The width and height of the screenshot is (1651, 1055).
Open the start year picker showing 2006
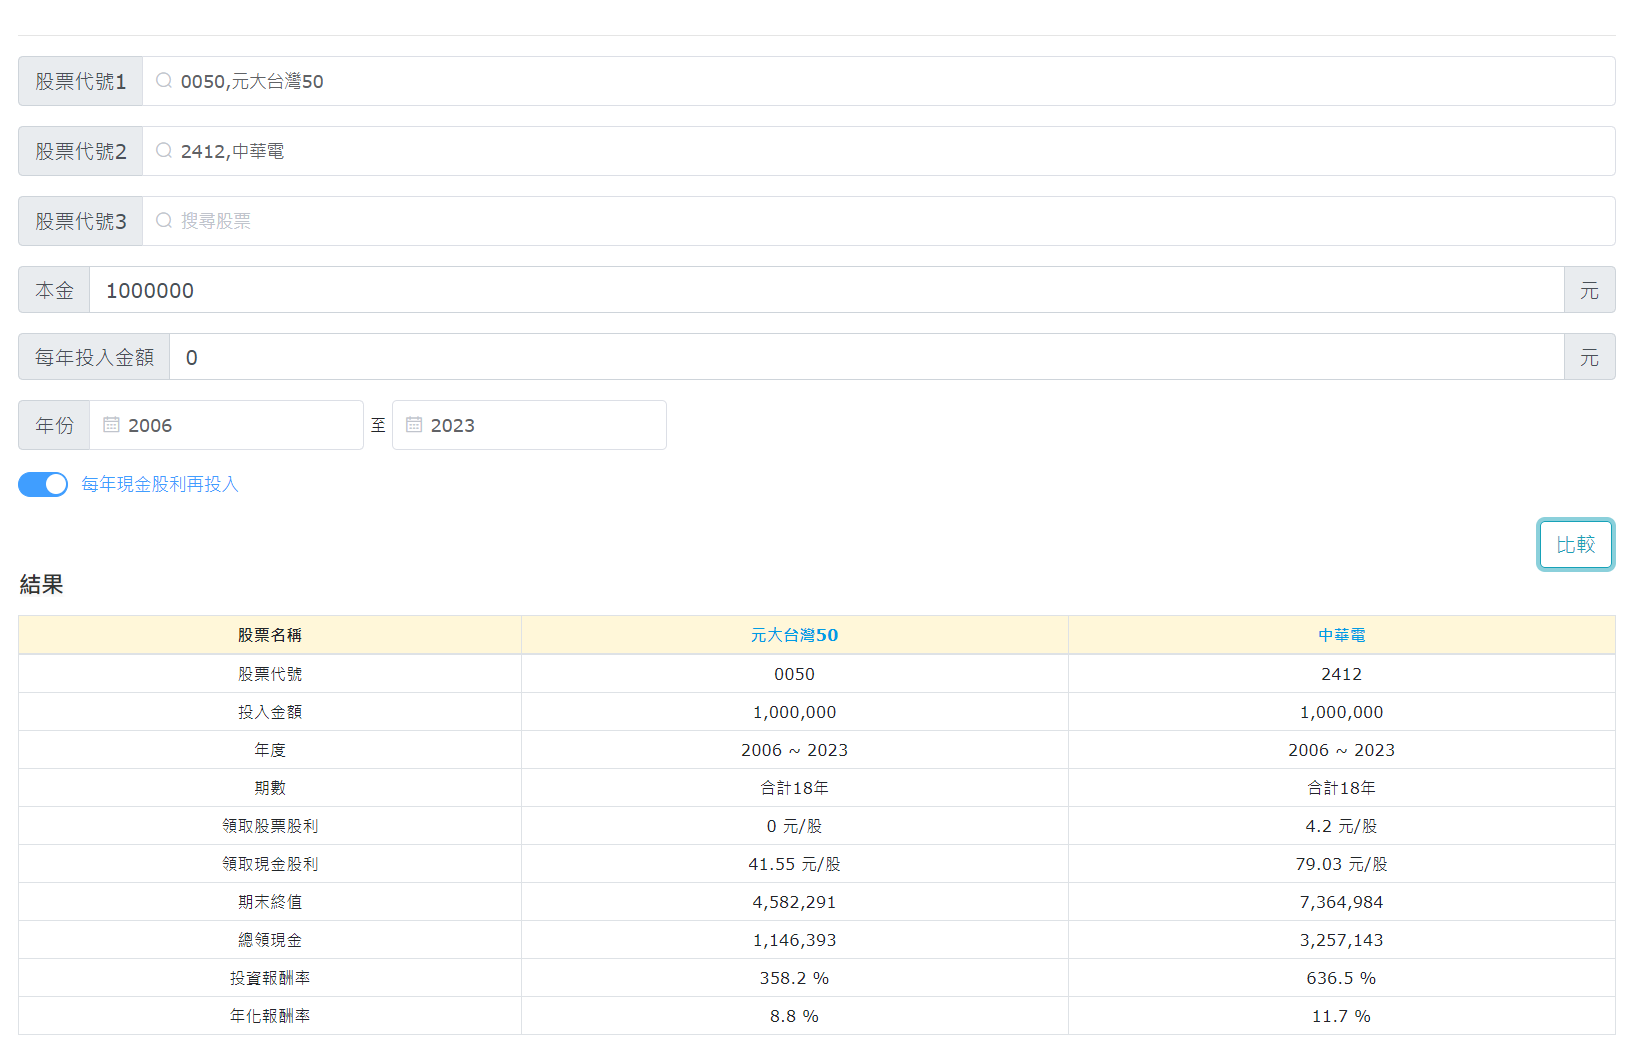240,425
